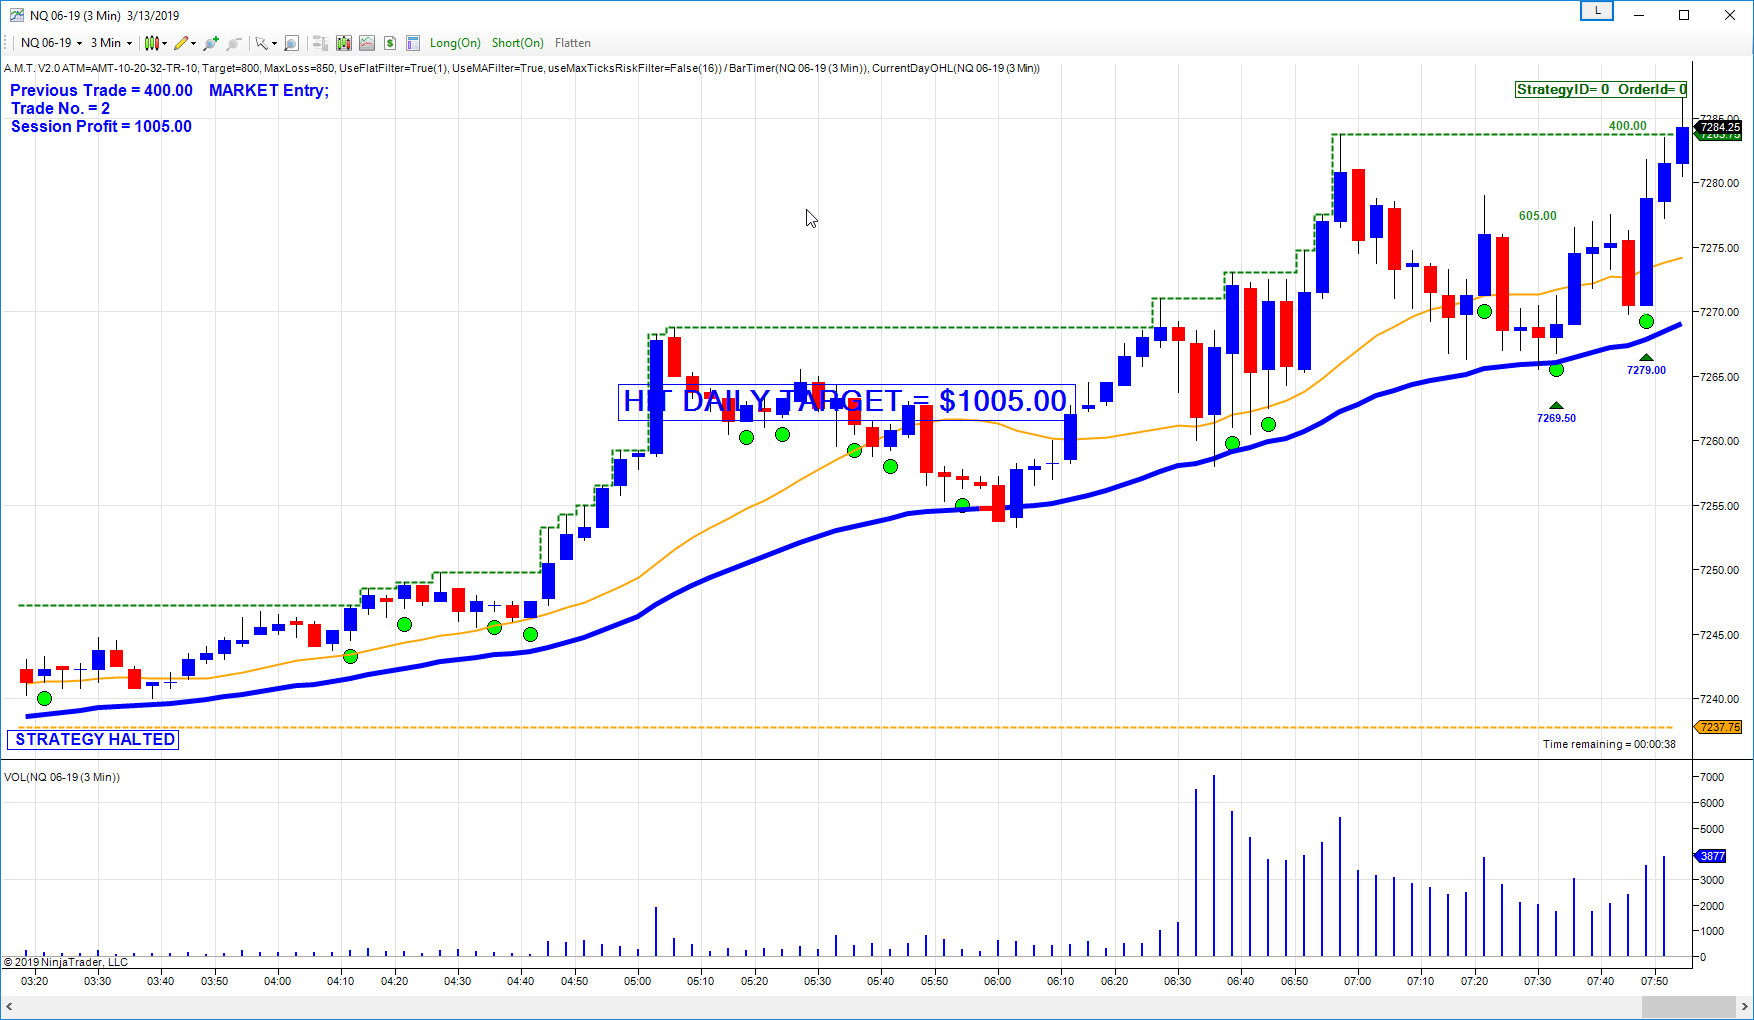Image resolution: width=1754 pixels, height=1020 pixels.
Task: Open the Data Series candlestick icon
Action: 344,43
